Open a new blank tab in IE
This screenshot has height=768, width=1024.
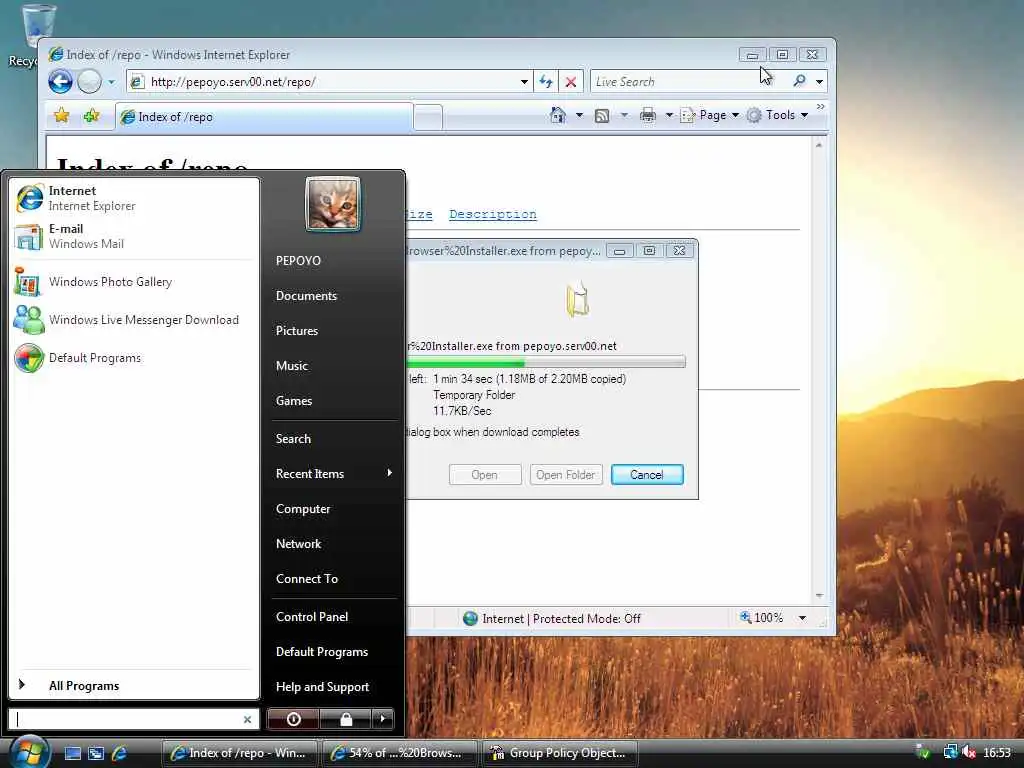428,118
